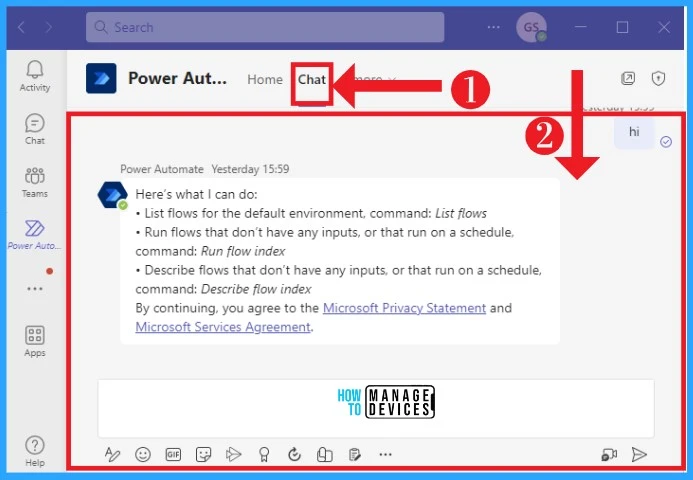Pop out the app in new window
The width and height of the screenshot is (693, 480).
628,78
